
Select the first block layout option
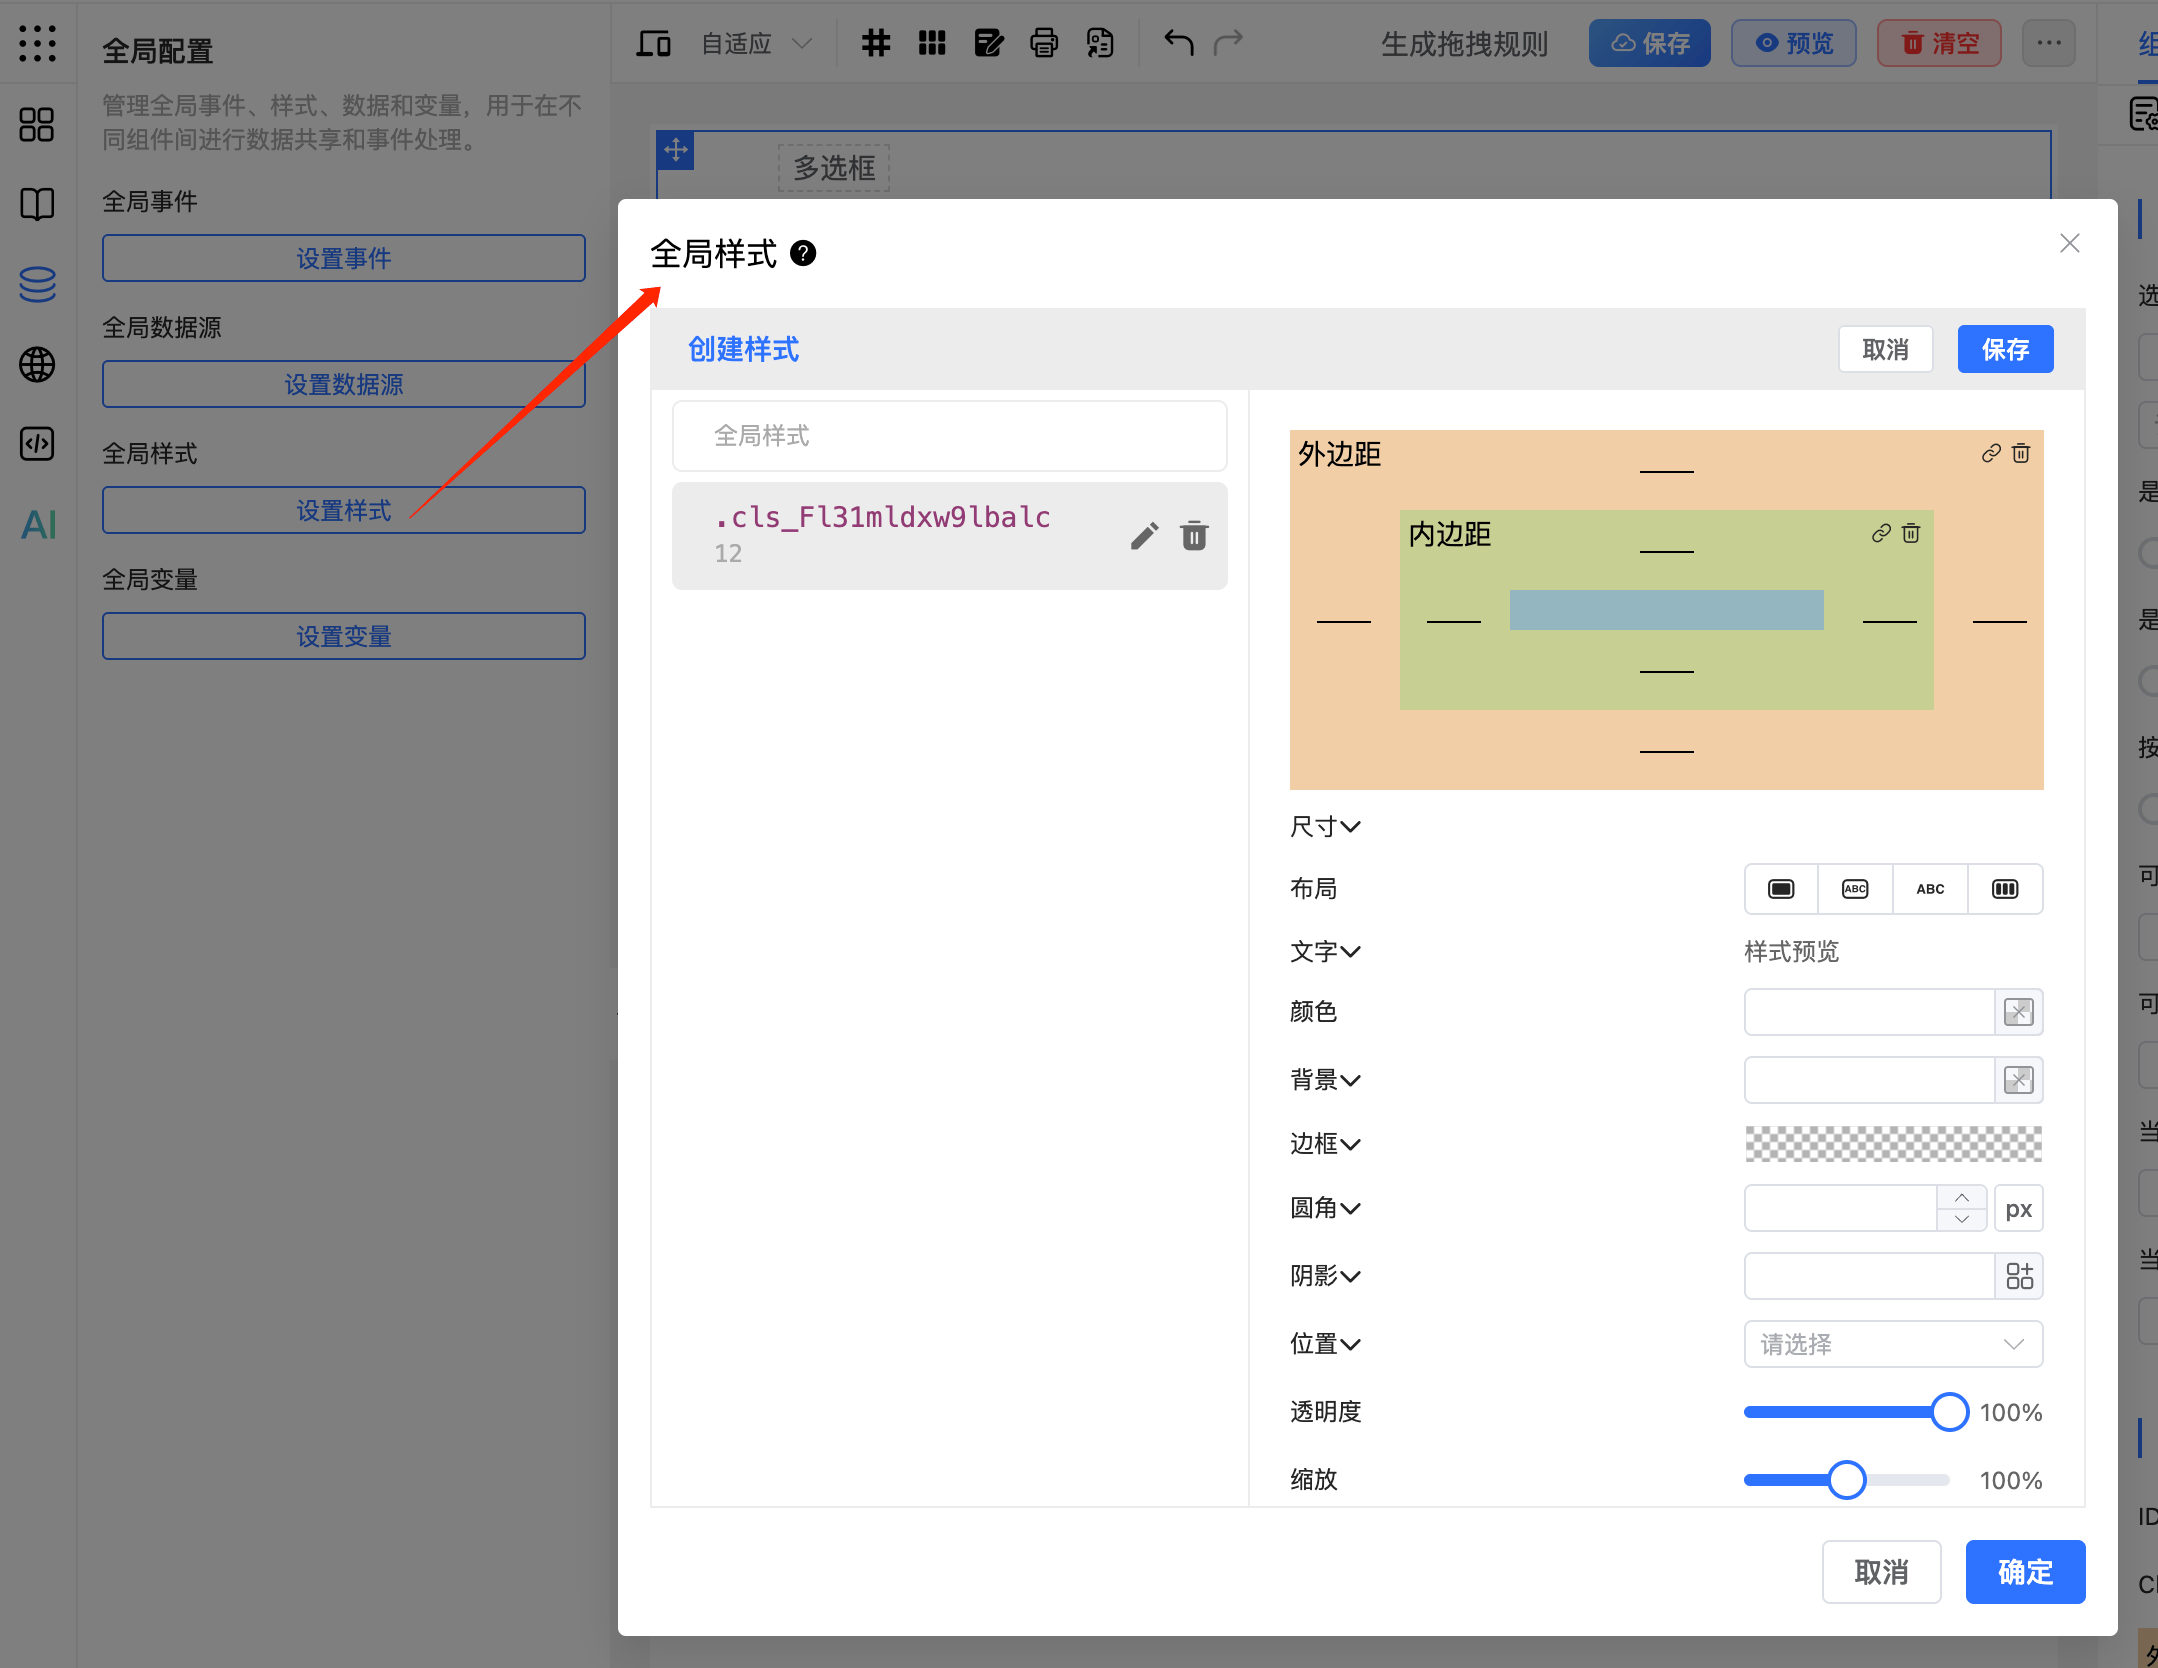(1781, 889)
